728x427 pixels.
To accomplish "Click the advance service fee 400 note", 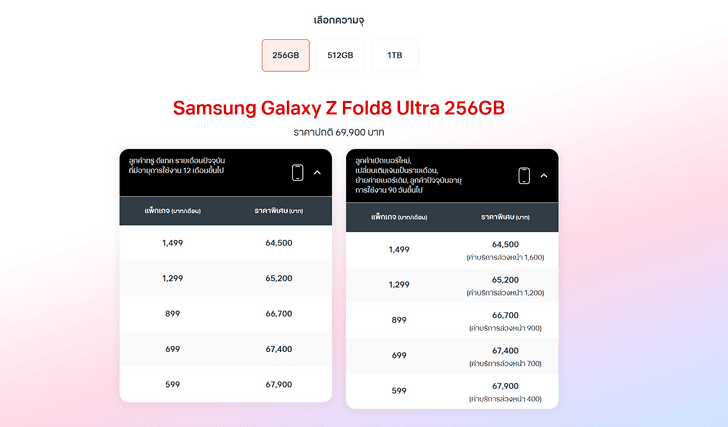I will (x=506, y=399).
